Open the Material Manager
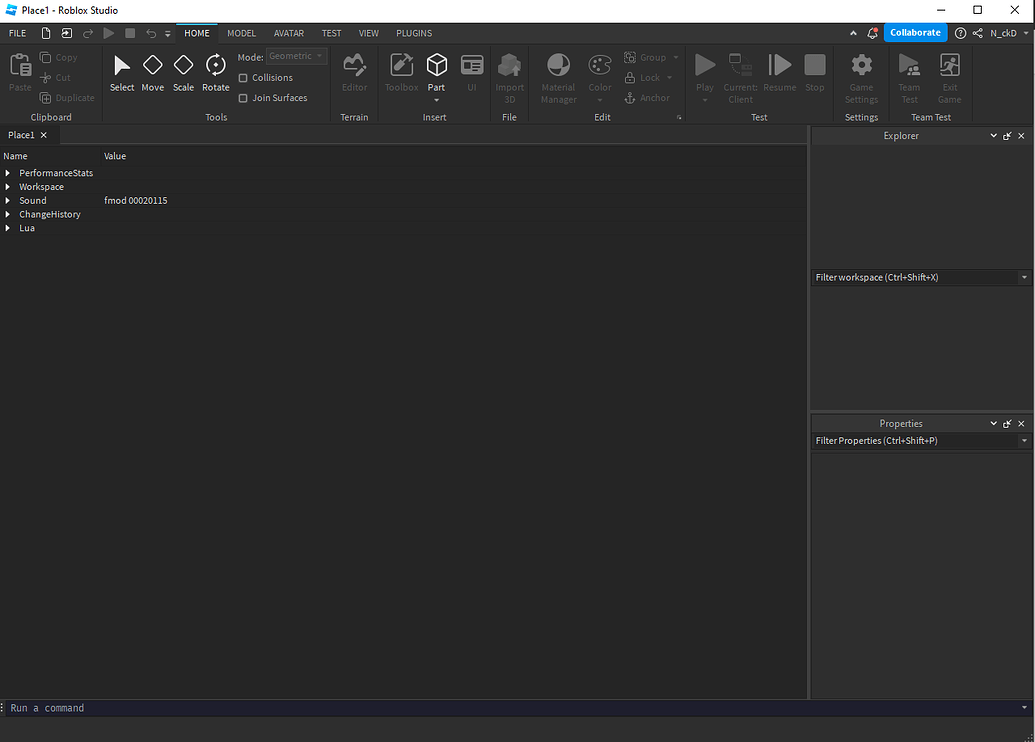The width and height of the screenshot is (1035, 742). 558,79
